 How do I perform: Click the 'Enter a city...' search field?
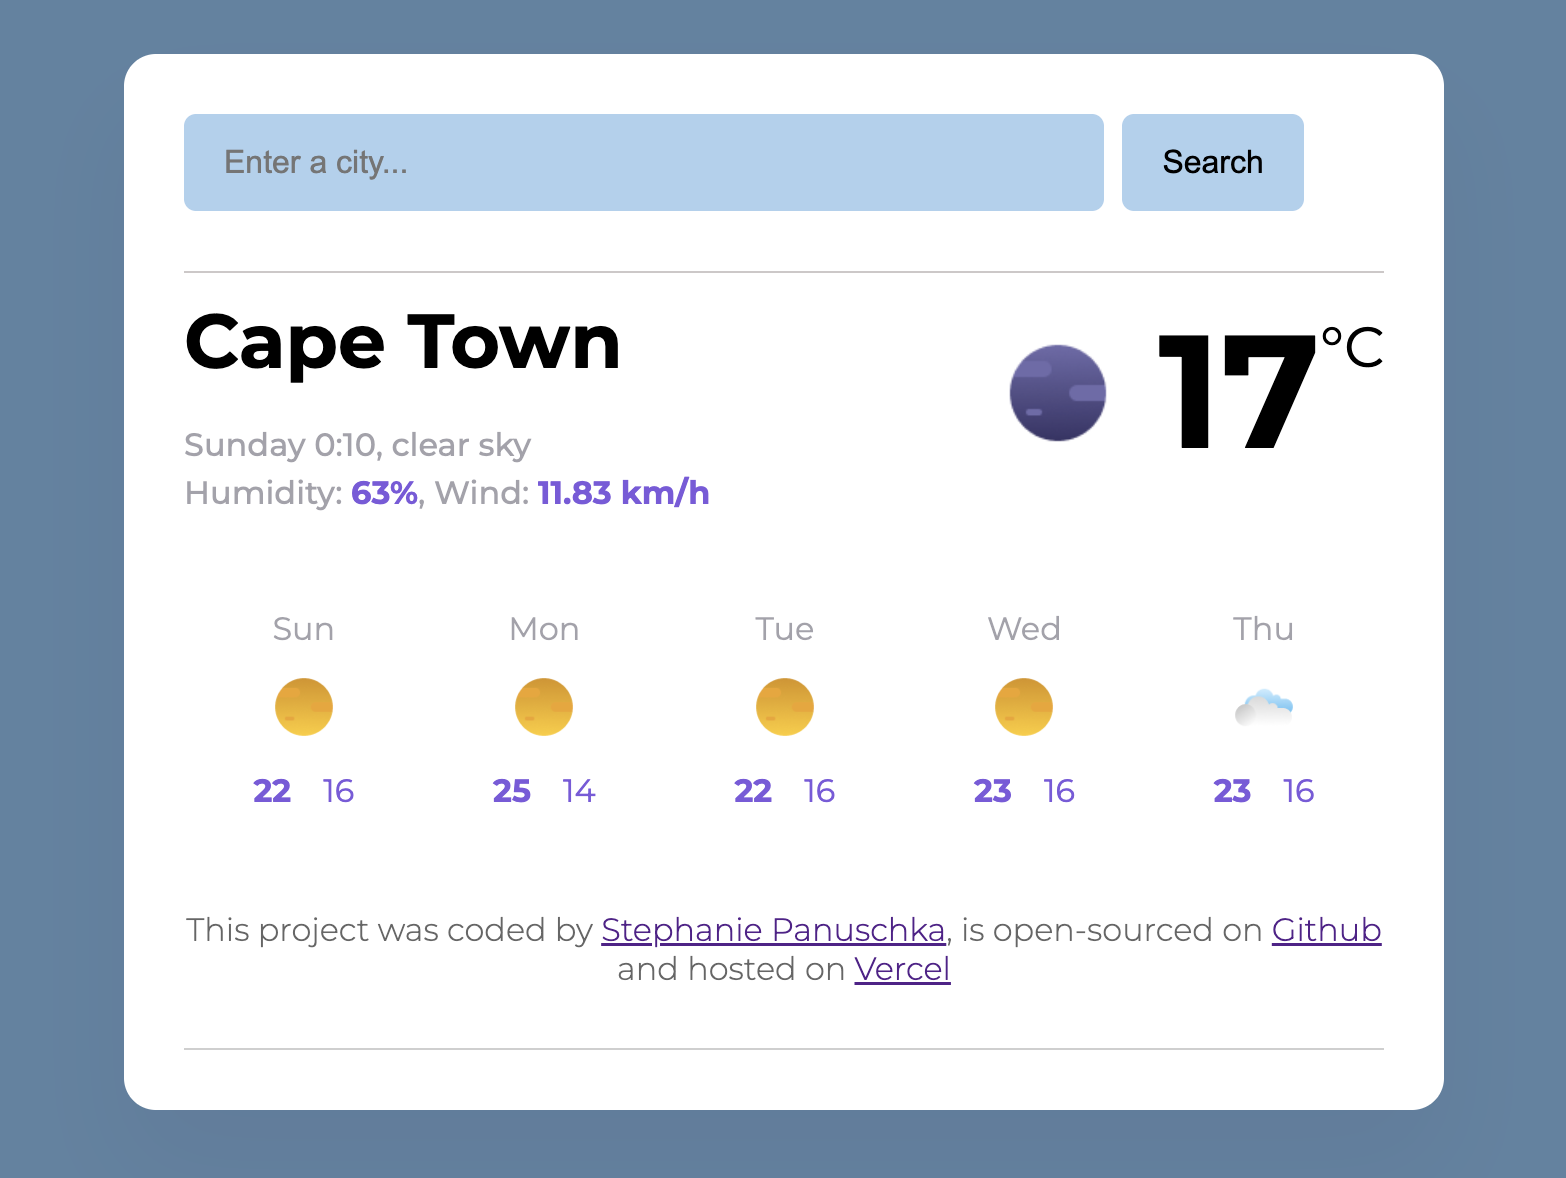pos(643,162)
